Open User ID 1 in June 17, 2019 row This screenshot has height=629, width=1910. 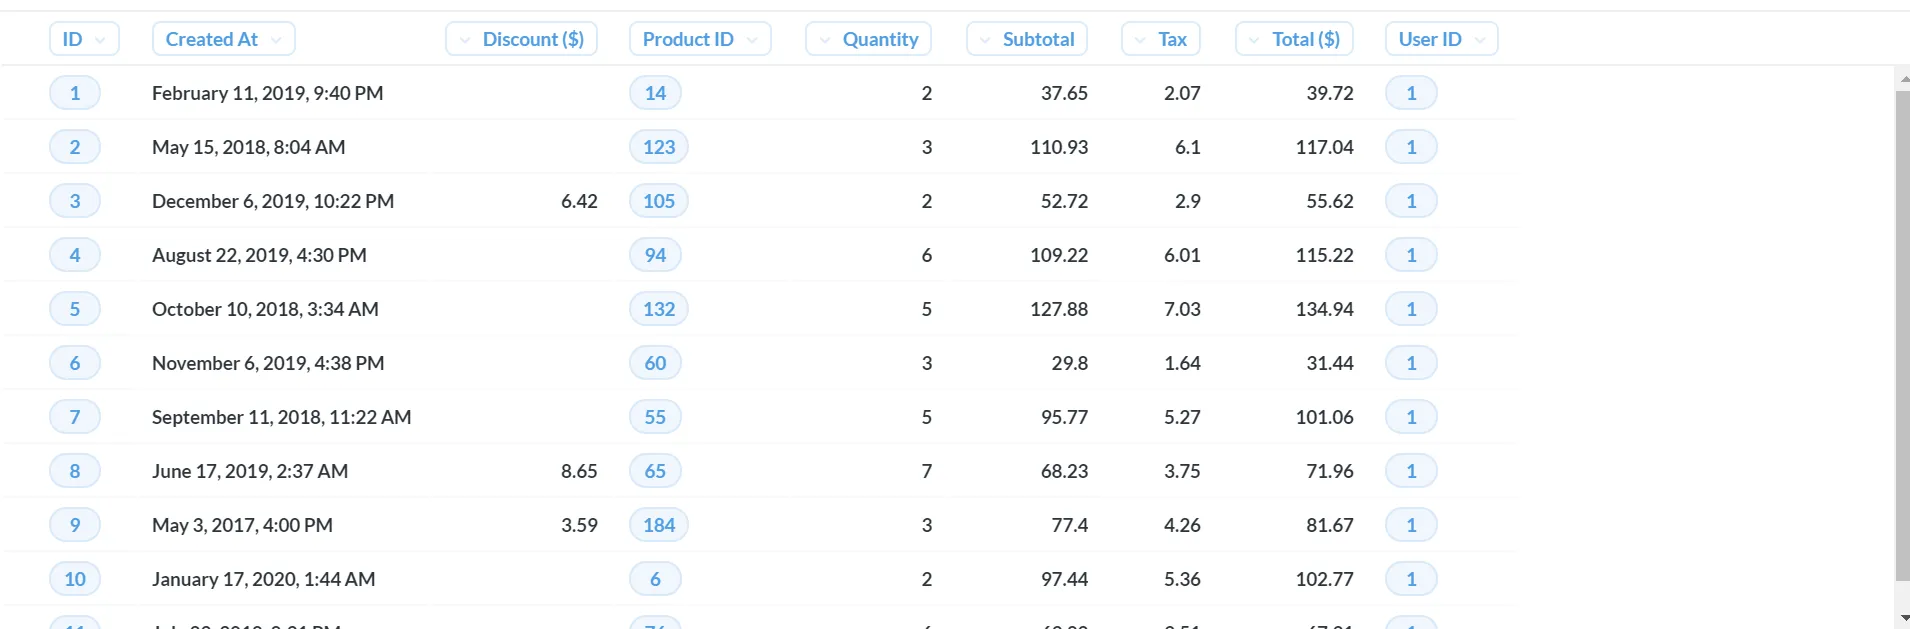click(x=1411, y=471)
